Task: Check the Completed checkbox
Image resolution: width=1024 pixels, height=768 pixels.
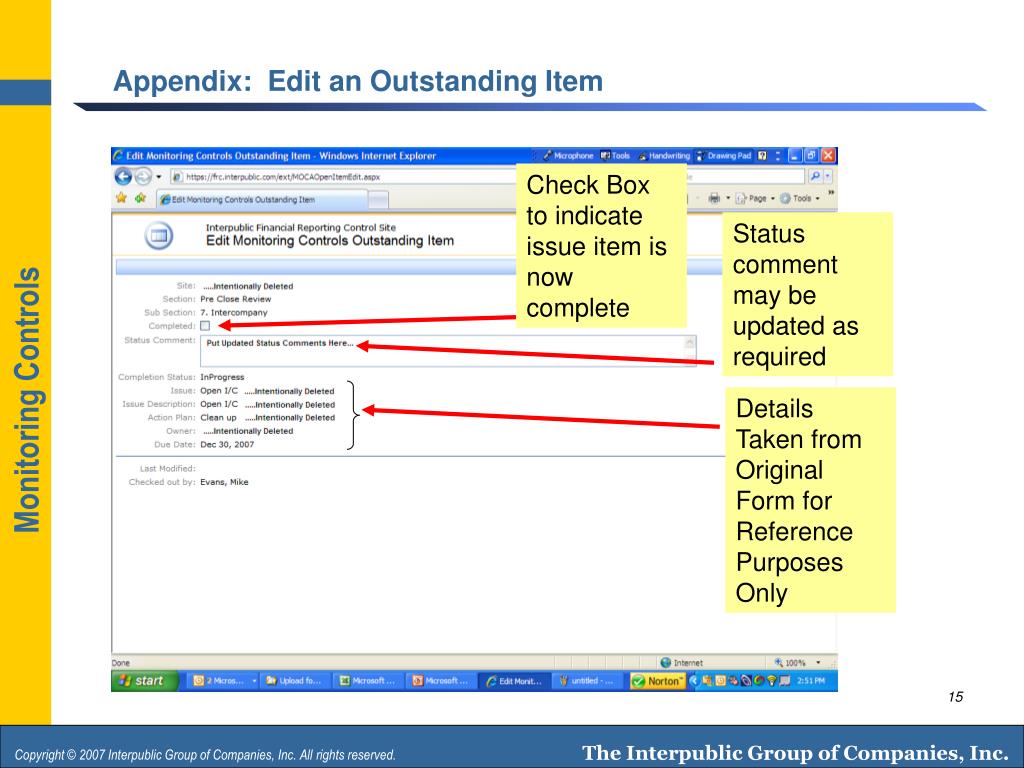Action: point(205,326)
